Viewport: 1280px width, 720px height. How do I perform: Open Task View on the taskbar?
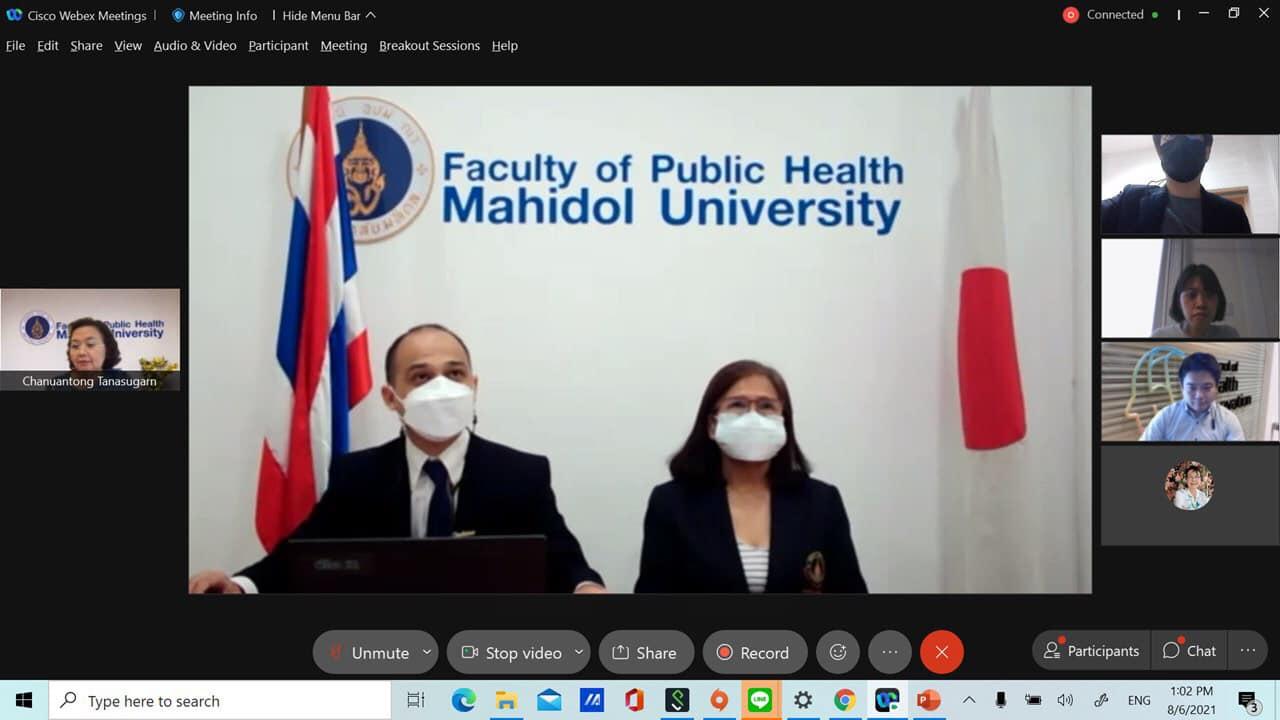point(416,700)
